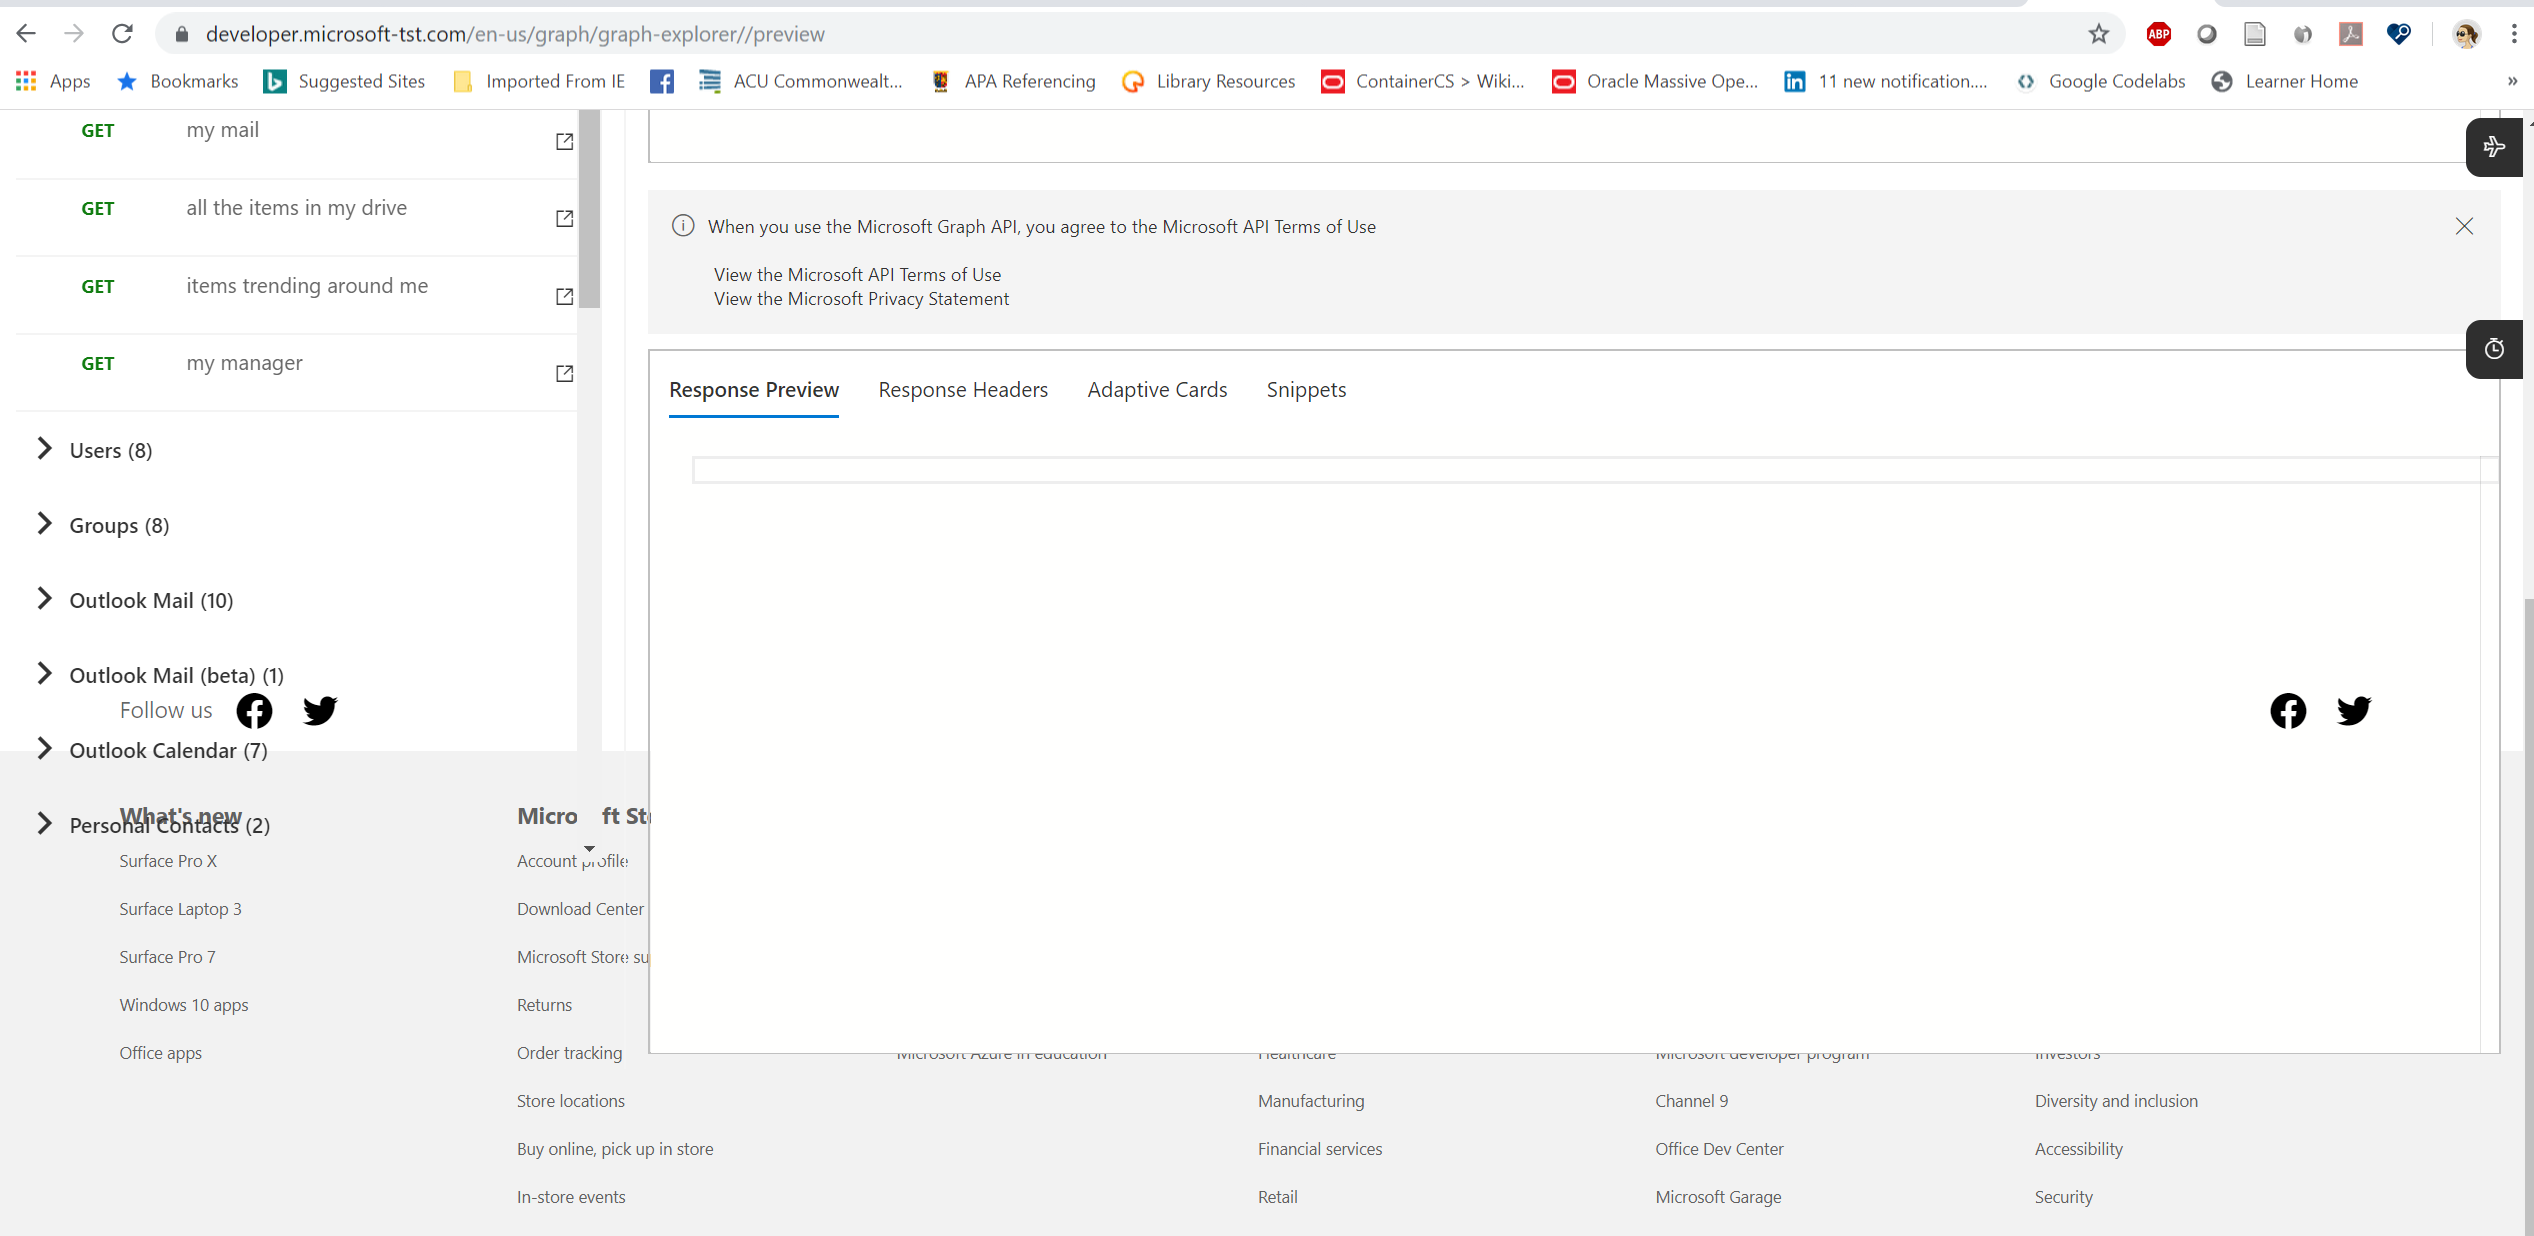Click the info icon in the Terms banner
Viewport: 2534px width, 1236px height.
pos(684,225)
